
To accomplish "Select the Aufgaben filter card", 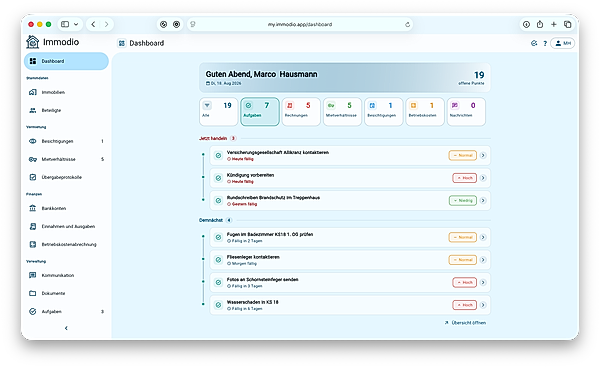I will click(260, 111).
